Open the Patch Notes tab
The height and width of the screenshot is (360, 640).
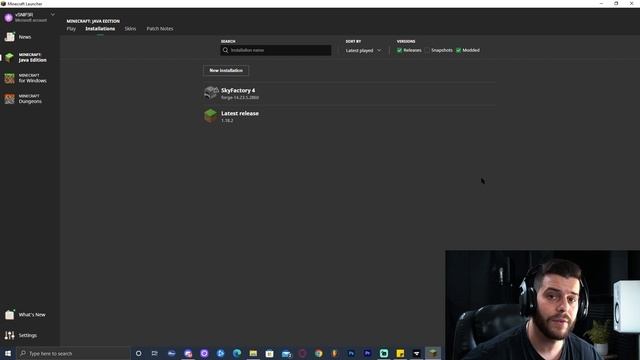click(160, 29)
